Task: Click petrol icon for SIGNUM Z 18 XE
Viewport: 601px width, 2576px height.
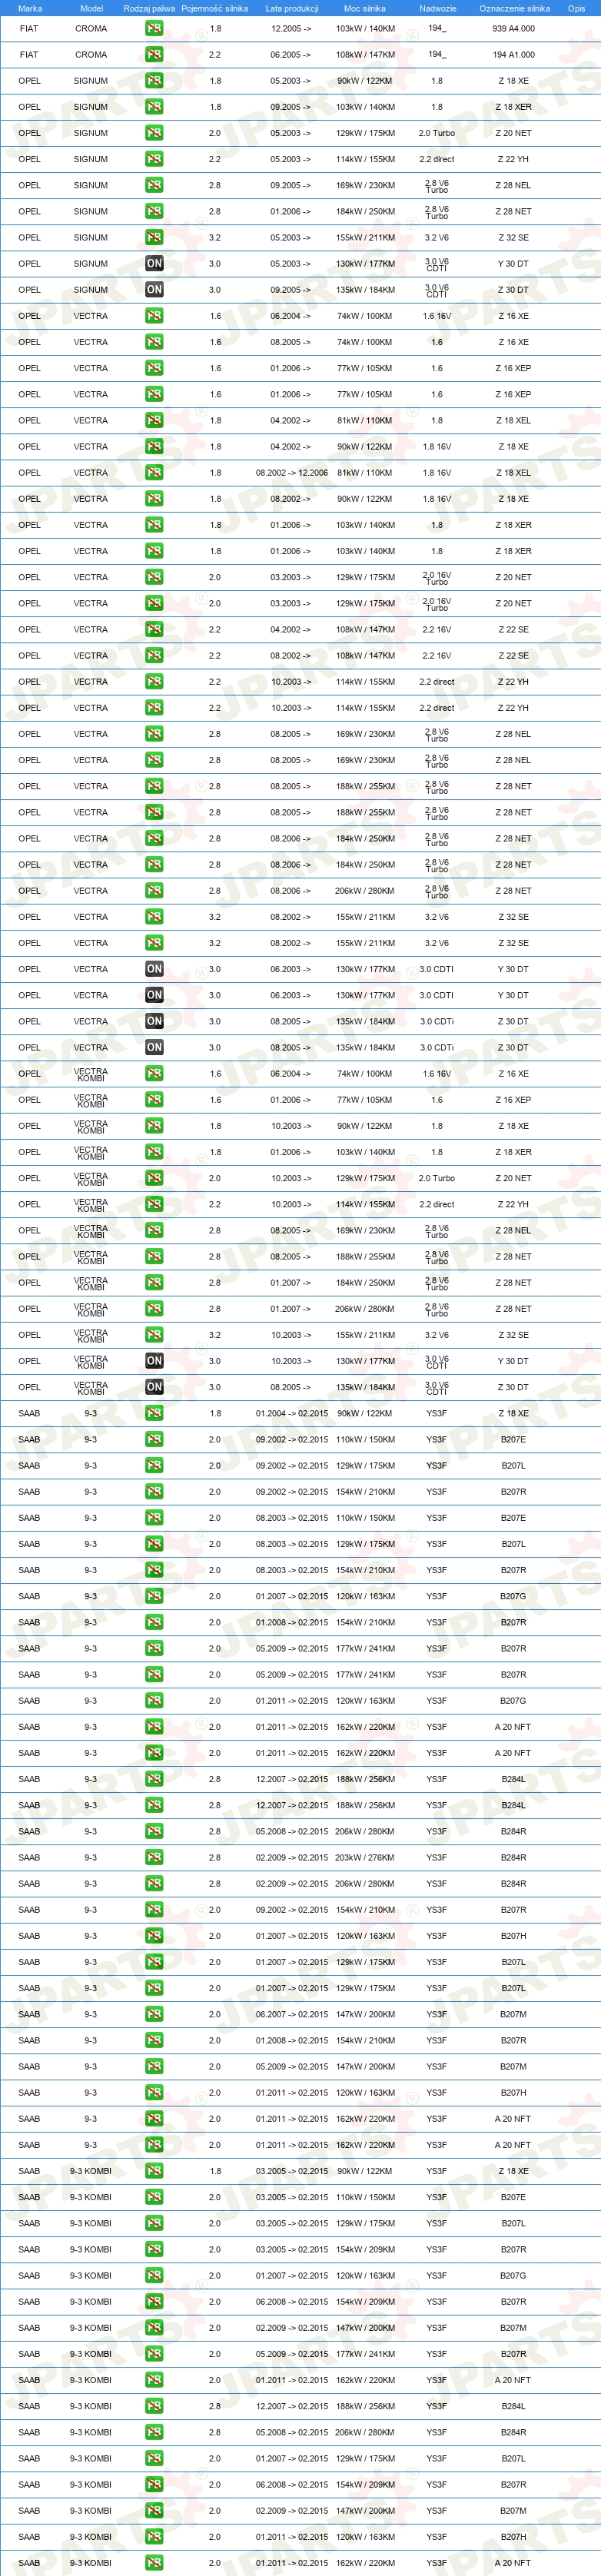Action: (x=154, y=81)
